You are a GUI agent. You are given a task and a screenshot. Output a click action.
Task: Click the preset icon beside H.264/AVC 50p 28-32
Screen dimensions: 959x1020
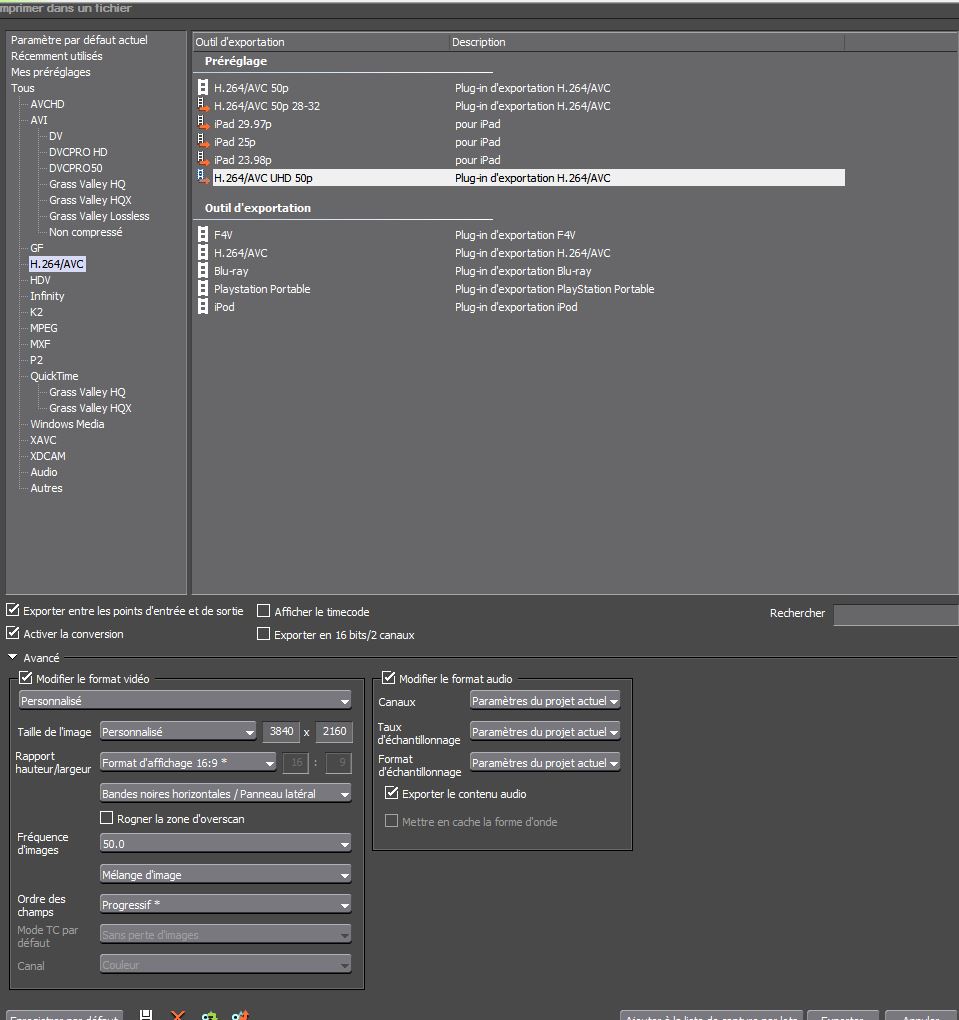click(x=203, y=105)
